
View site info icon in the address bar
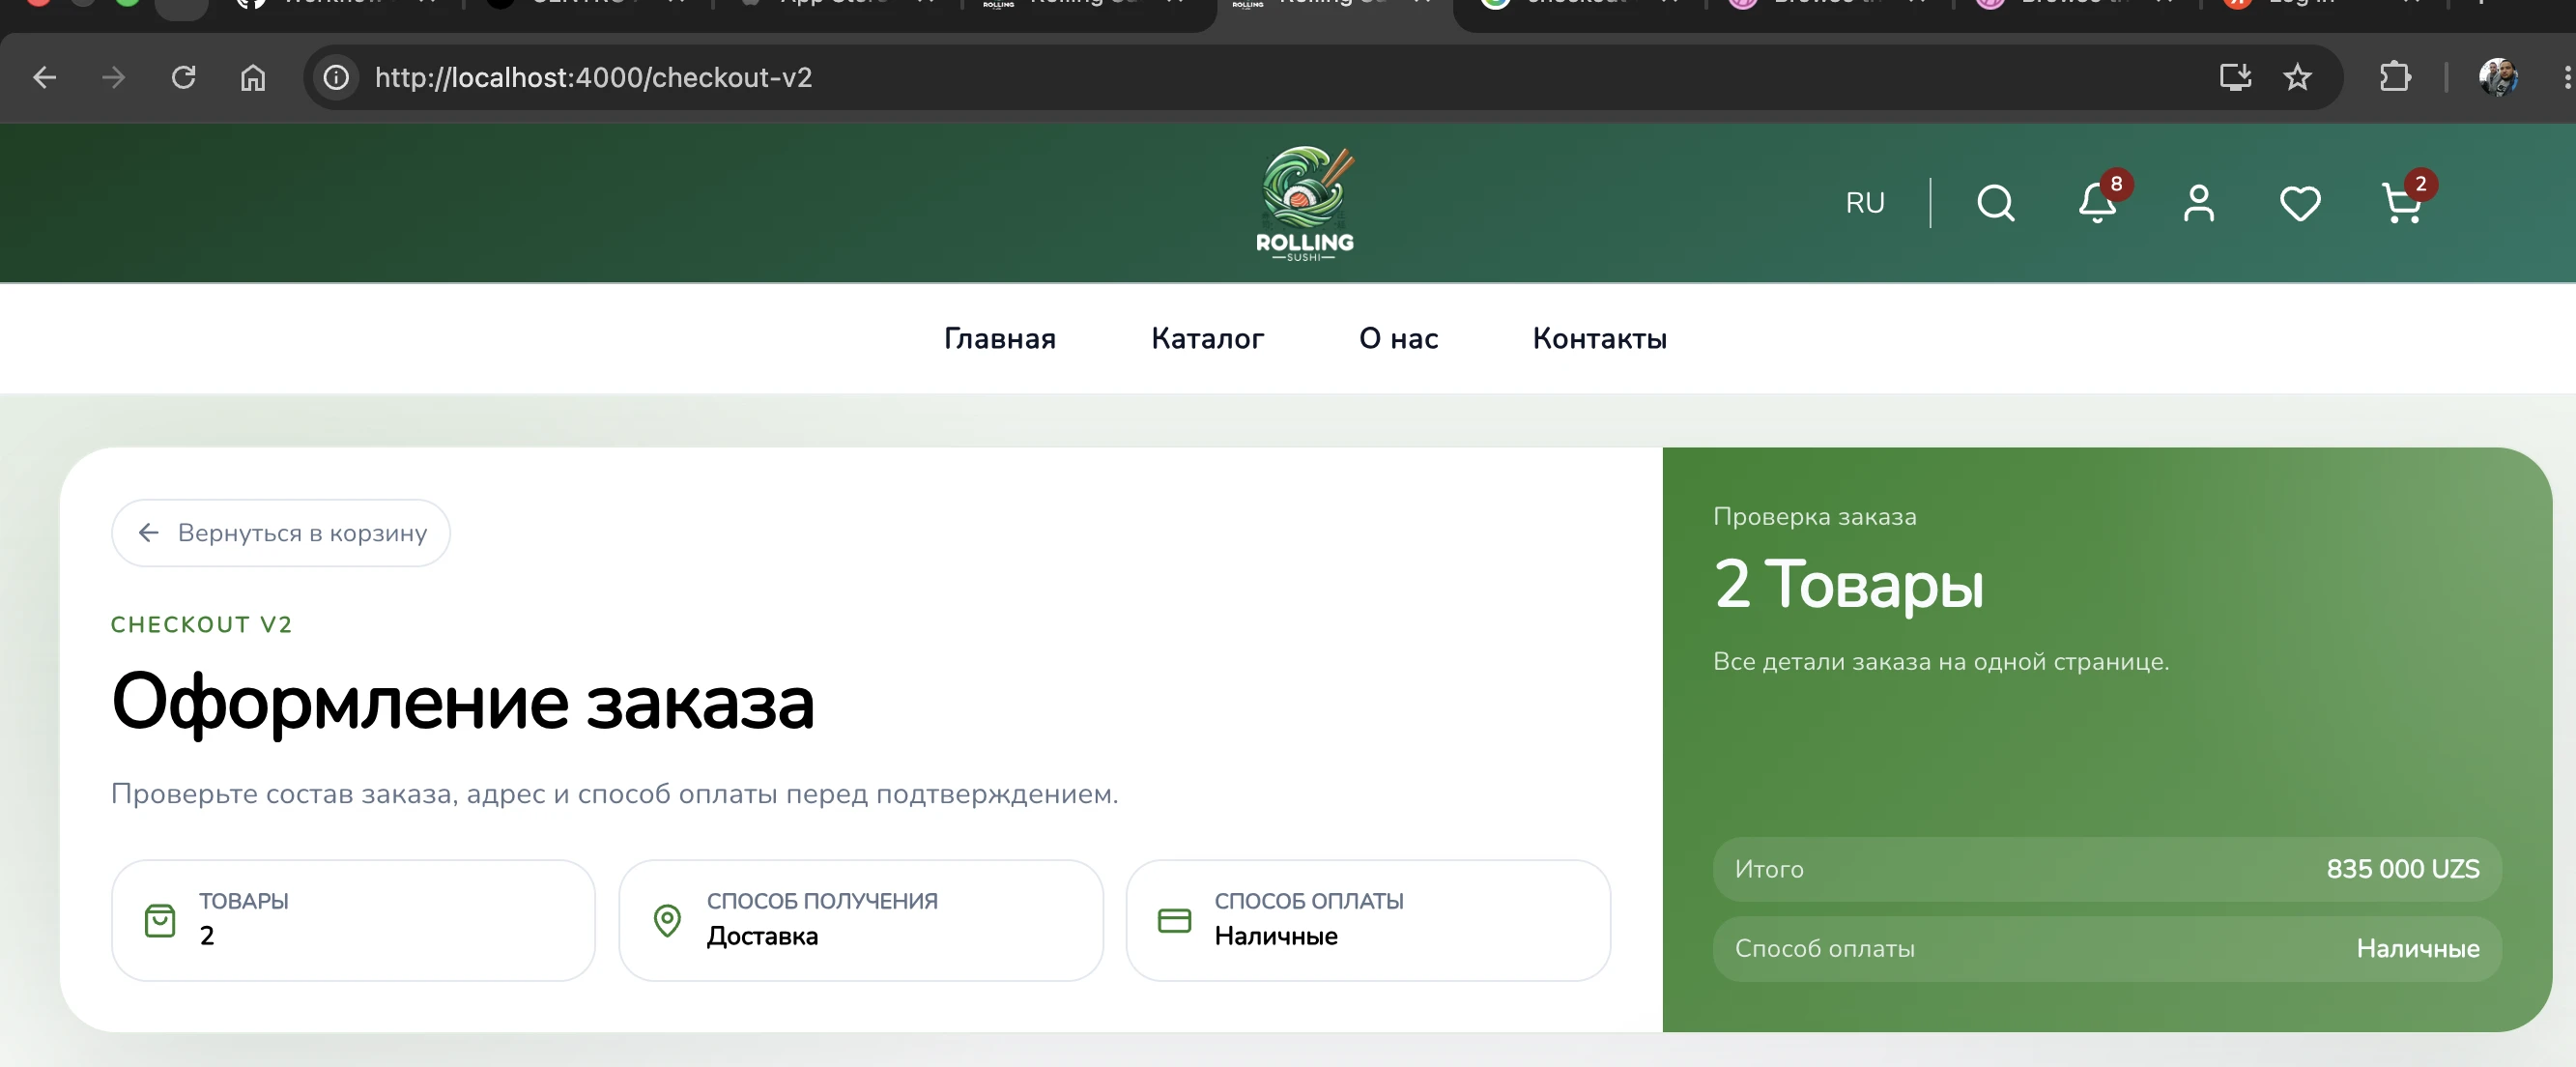click(336, 77)
